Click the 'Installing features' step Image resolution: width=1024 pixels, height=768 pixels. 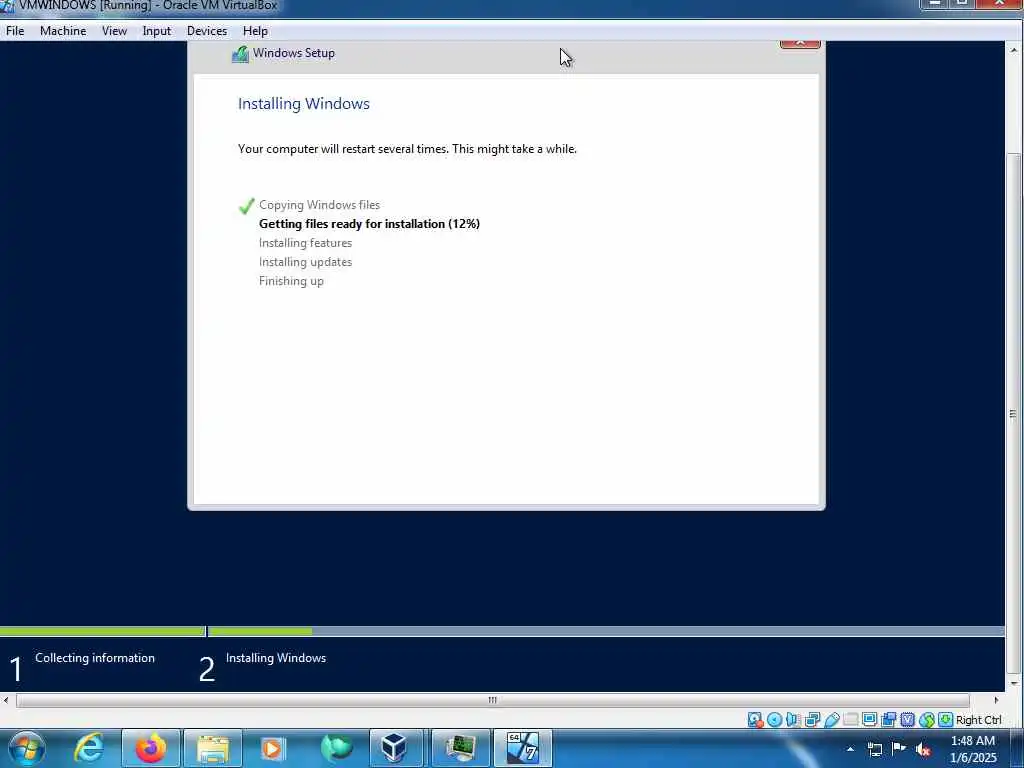point(305,243)
